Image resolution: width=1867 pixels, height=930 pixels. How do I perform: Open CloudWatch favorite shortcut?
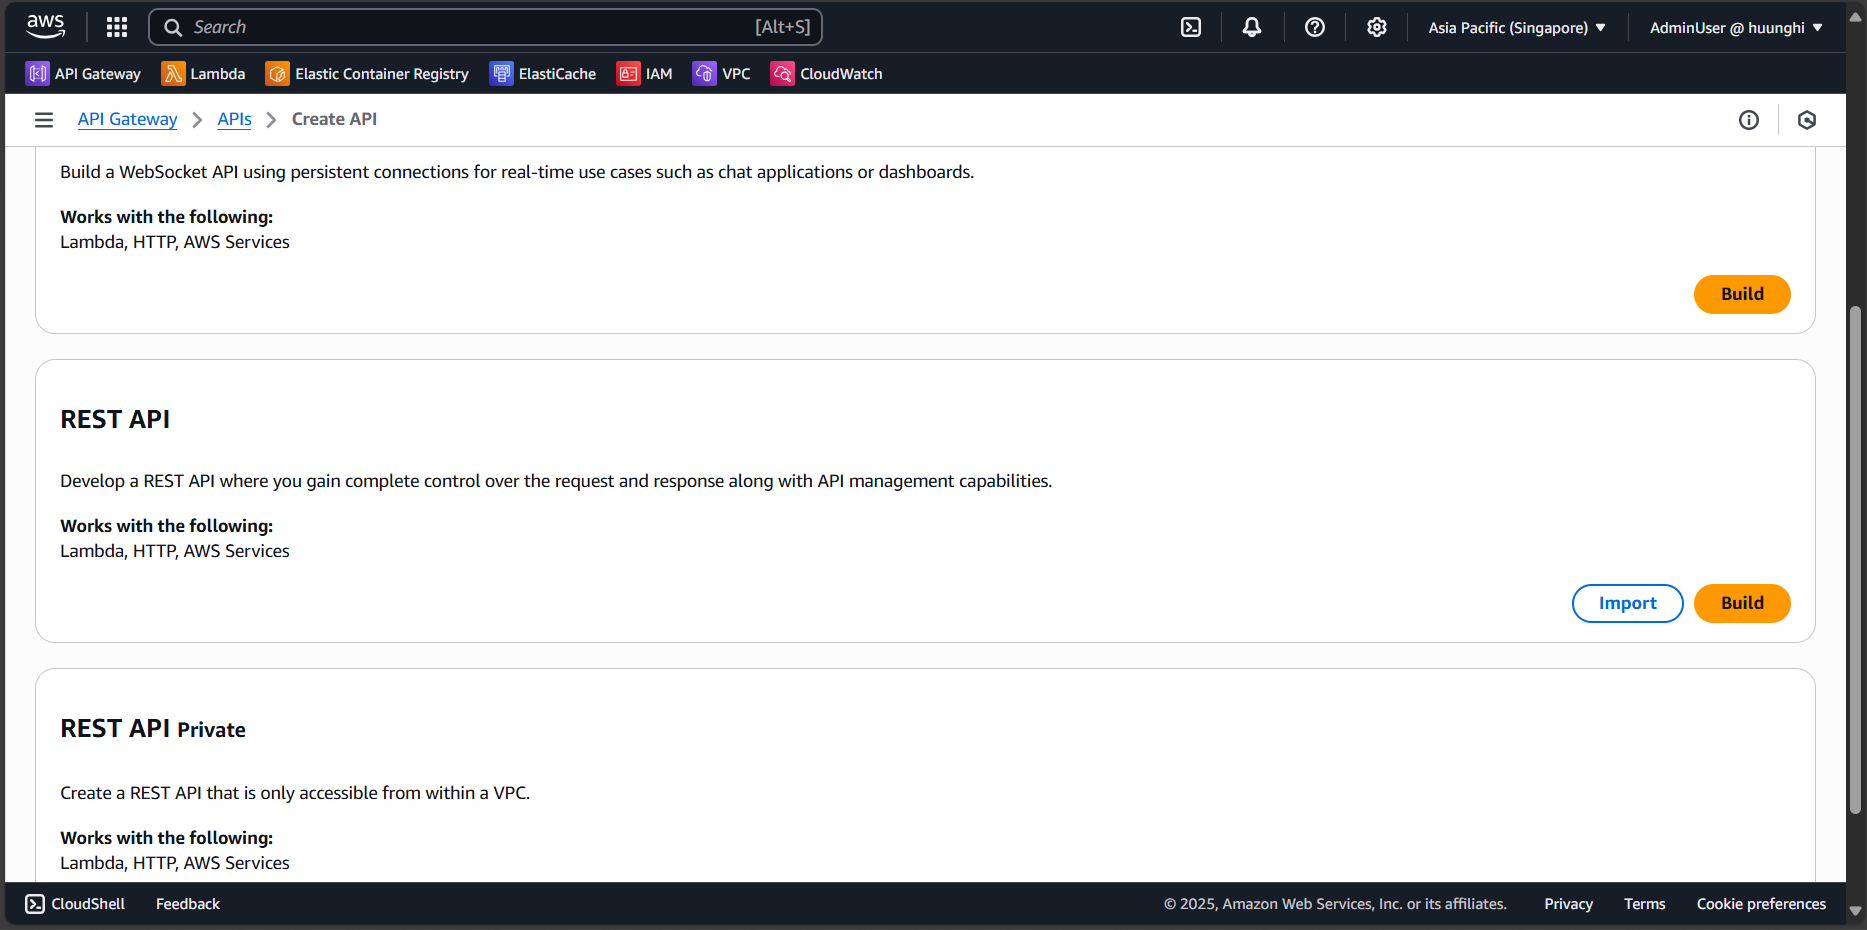[x=827, y=74]
